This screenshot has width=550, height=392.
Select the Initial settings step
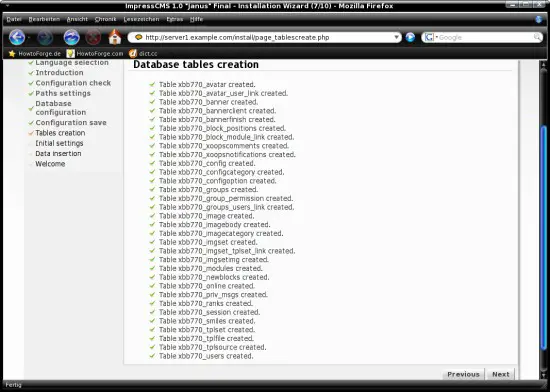click(x=59, y=143)
